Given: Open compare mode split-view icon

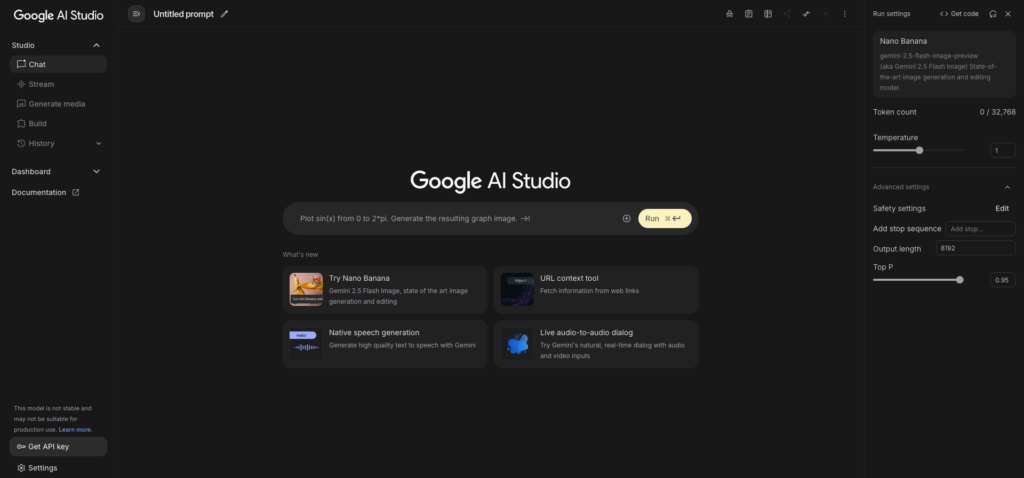Looking at the screenshot, I should coord(768,14).
